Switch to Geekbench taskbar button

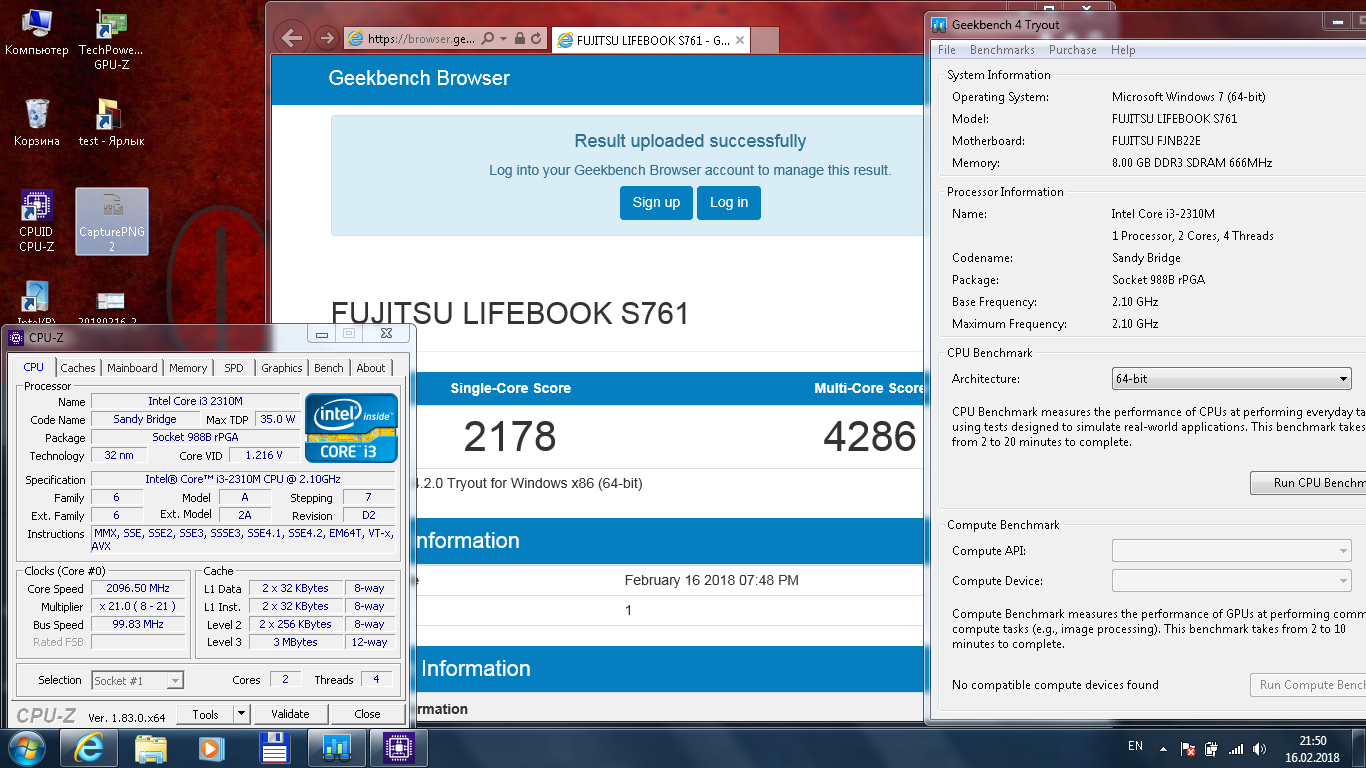[336, 748]
